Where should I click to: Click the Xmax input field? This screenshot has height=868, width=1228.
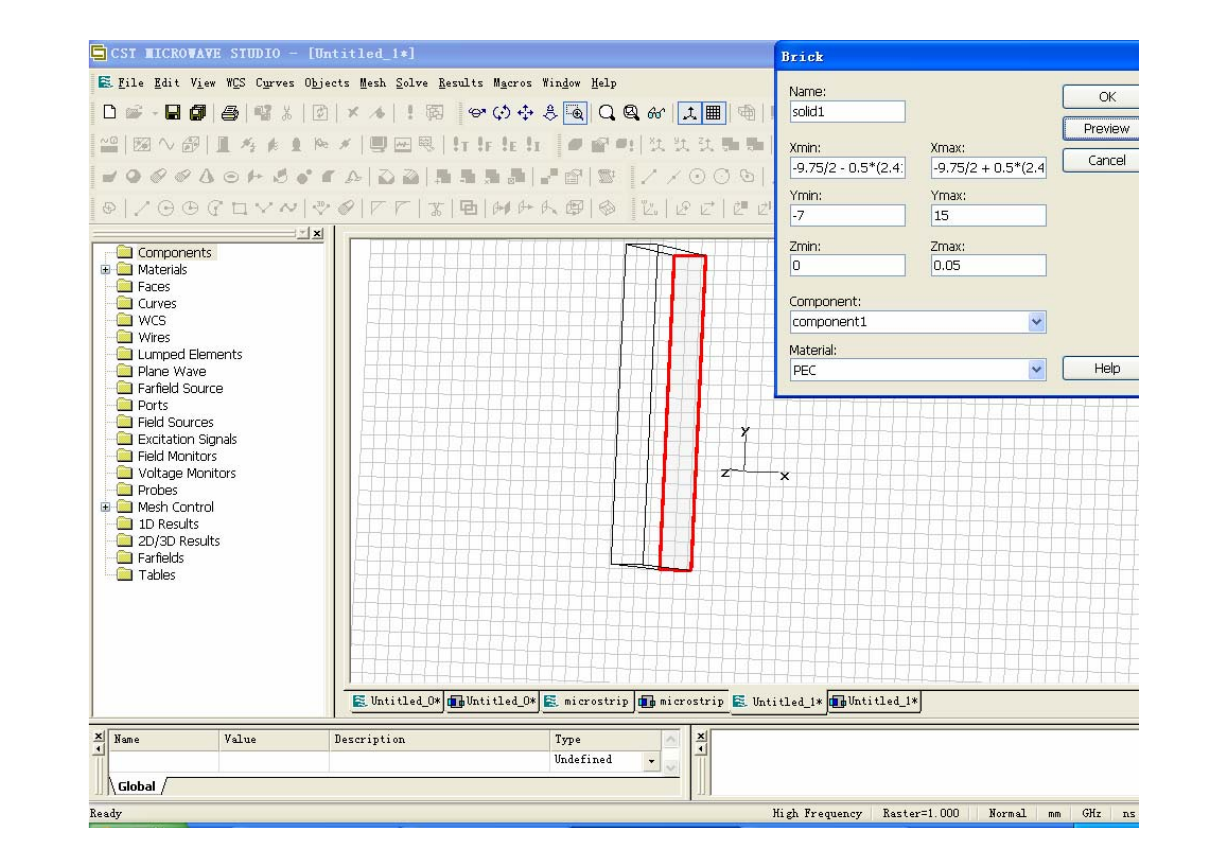click(x=988, y=167)
